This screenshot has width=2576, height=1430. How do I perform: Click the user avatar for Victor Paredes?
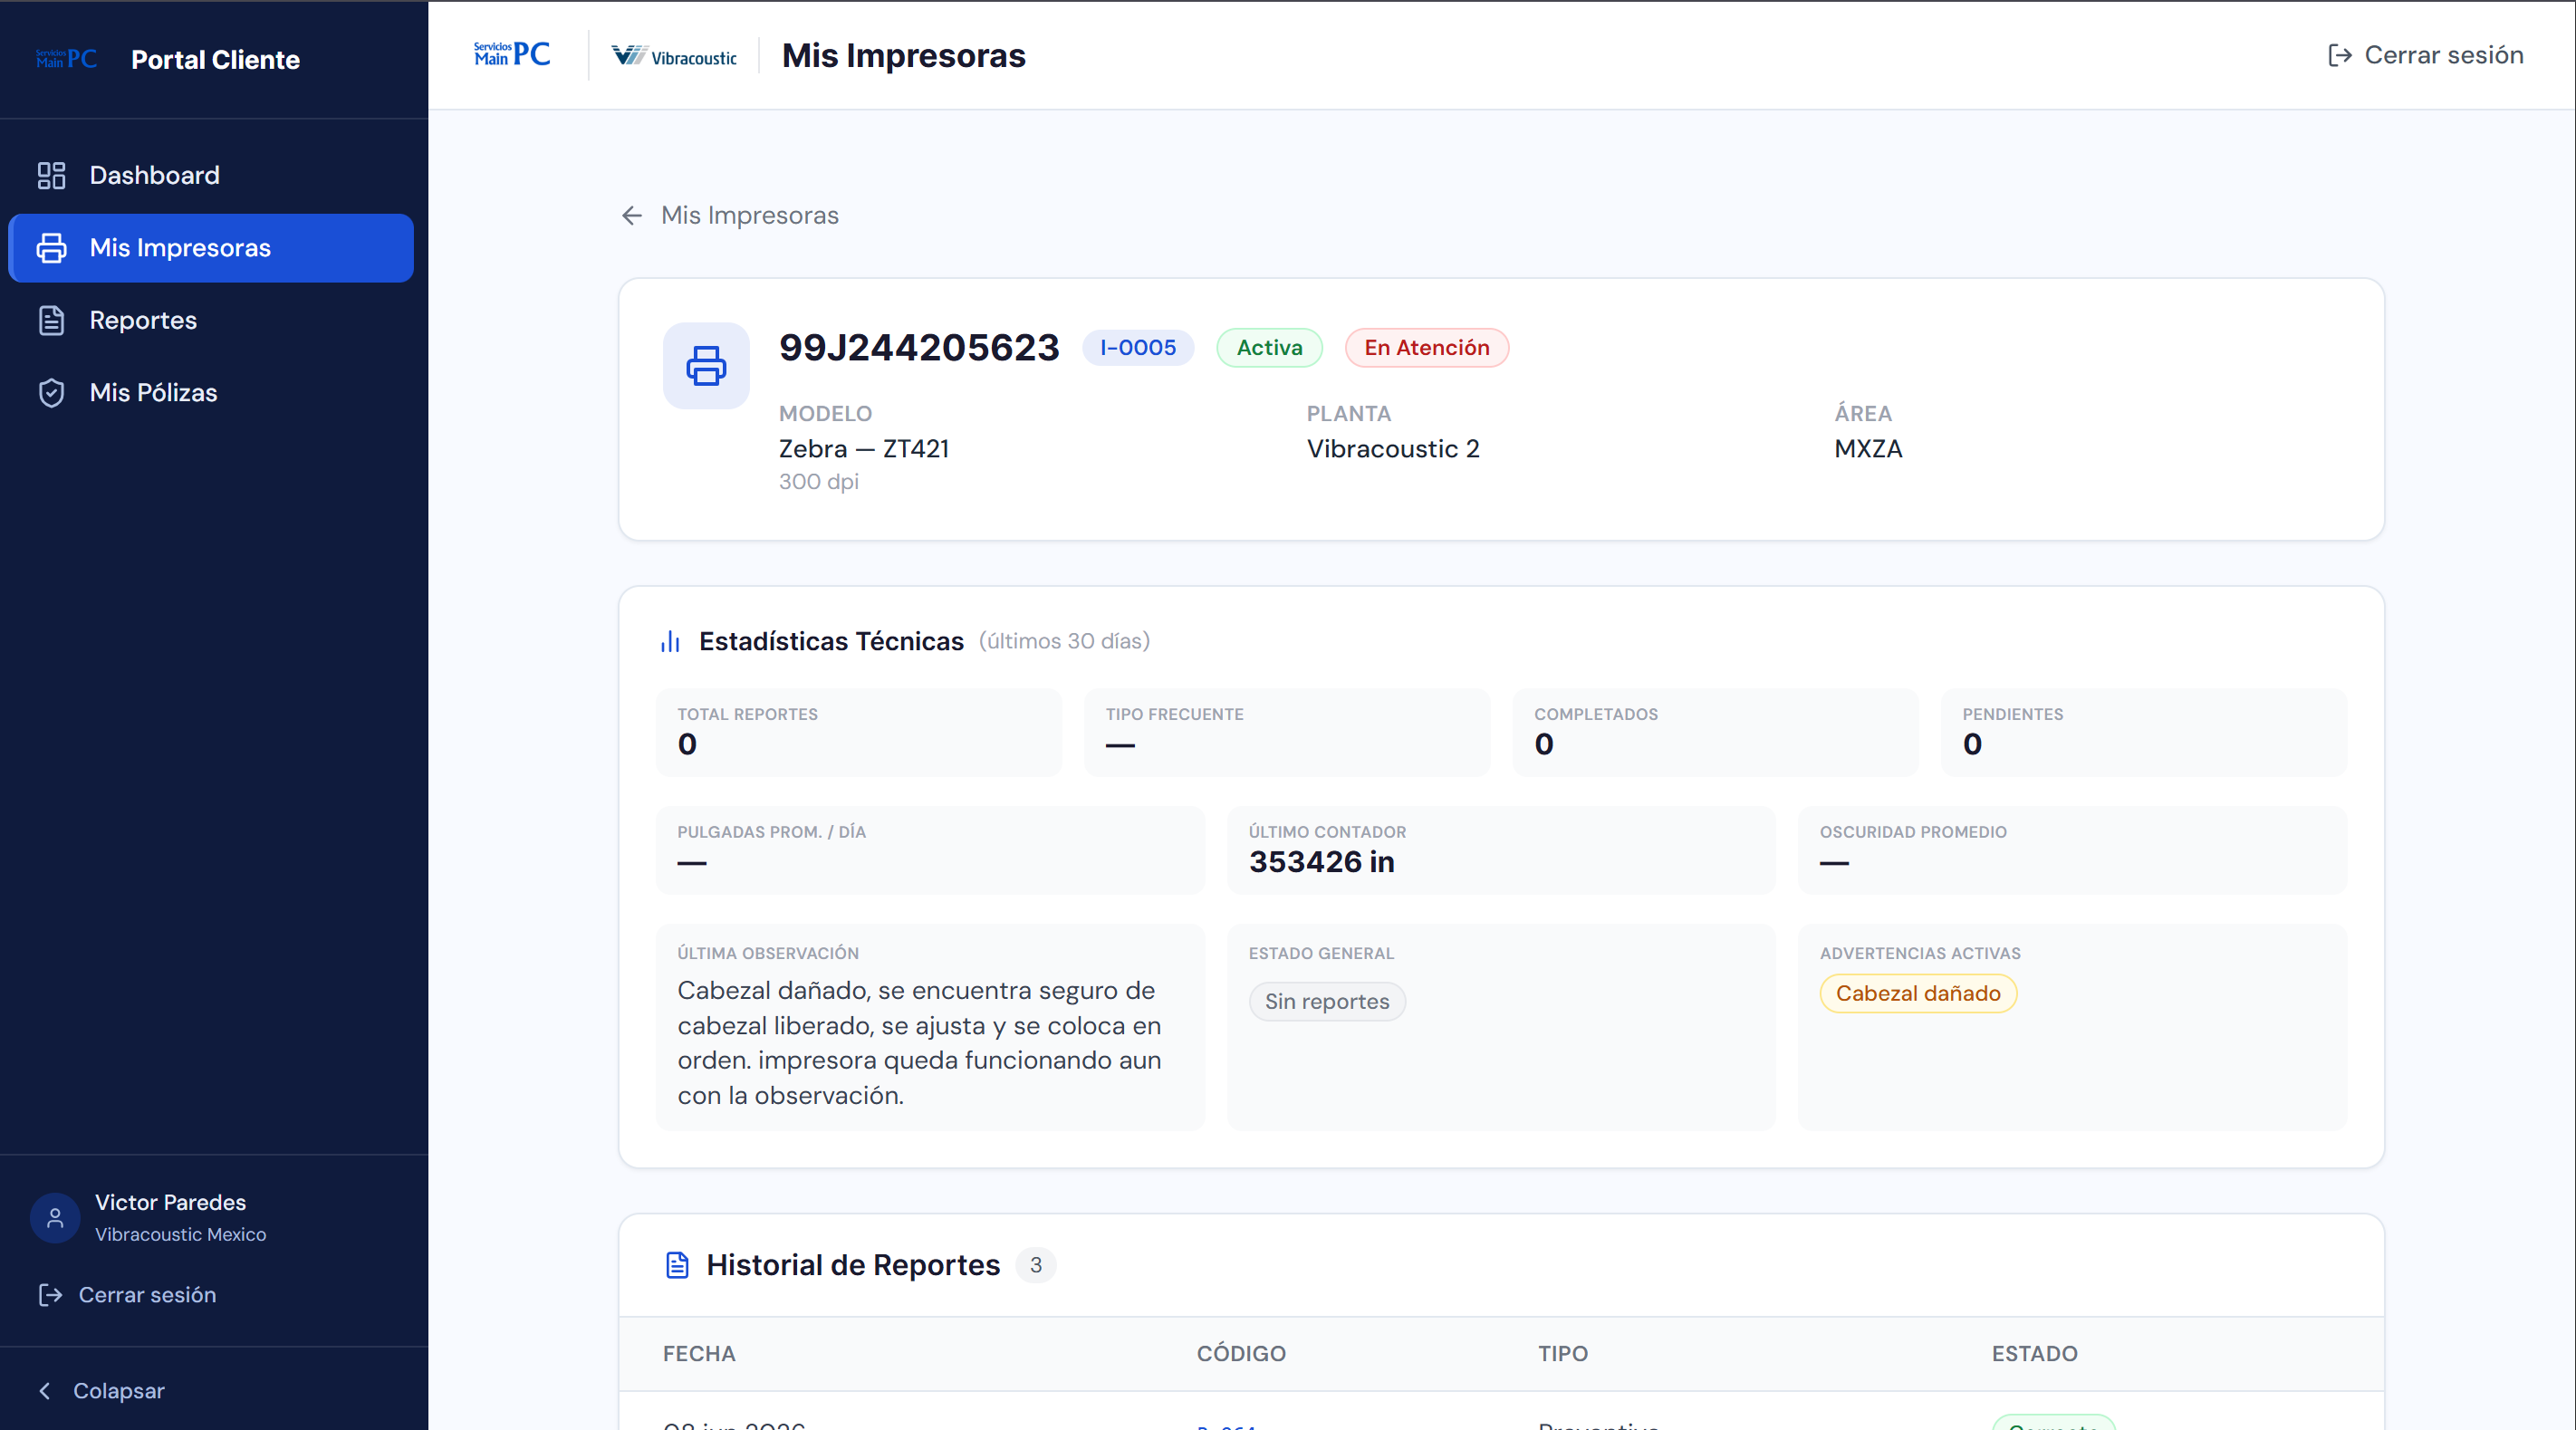click(55, 1217)
